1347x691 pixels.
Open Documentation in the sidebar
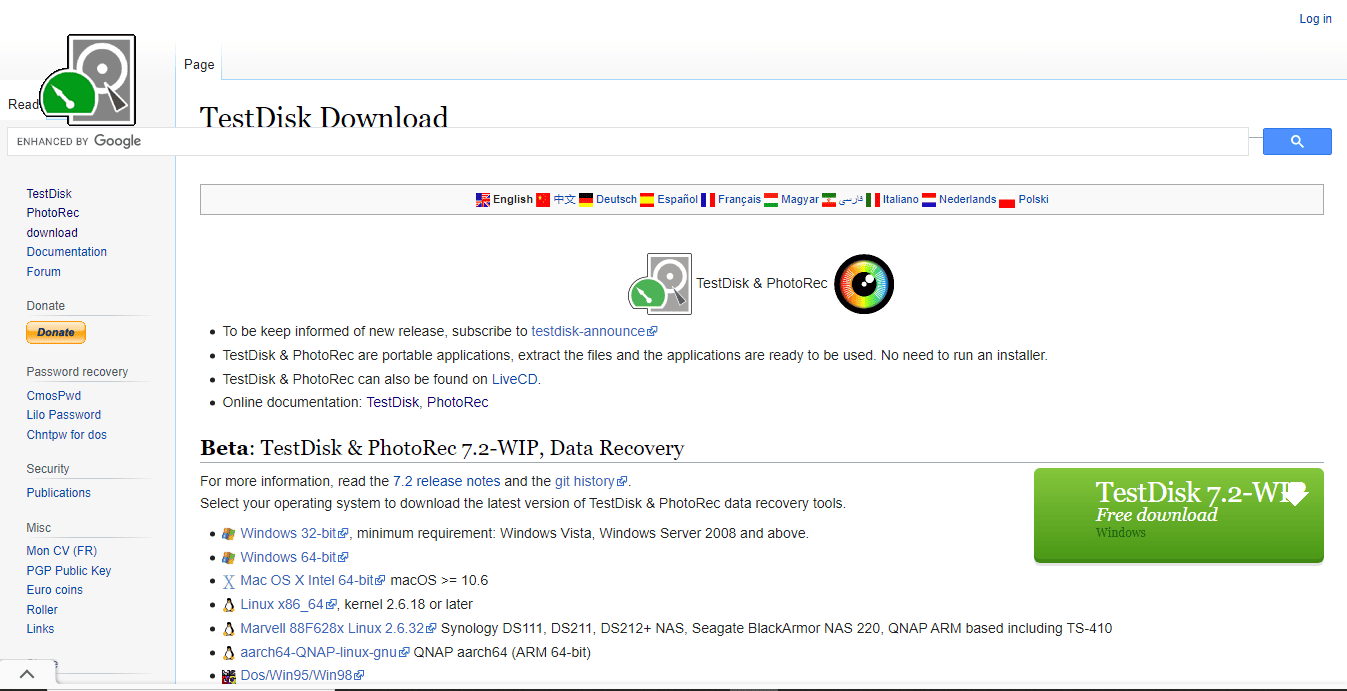tap(67, 252)
